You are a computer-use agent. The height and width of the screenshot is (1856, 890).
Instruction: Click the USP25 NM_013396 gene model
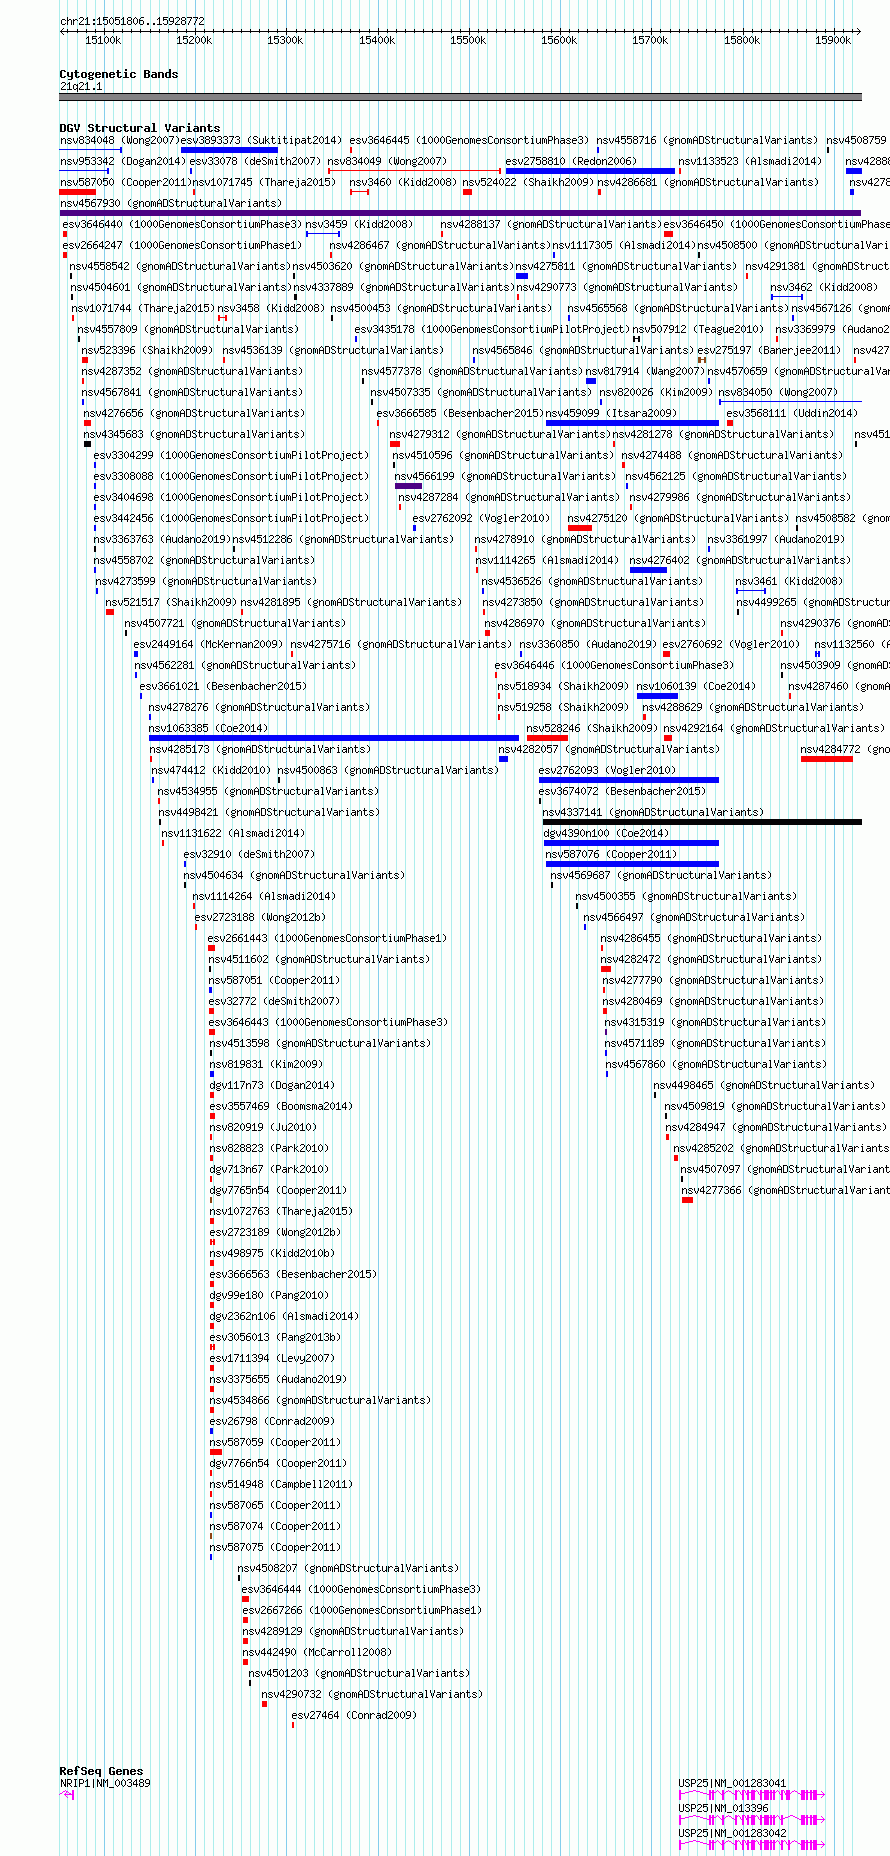point(752,1820)
